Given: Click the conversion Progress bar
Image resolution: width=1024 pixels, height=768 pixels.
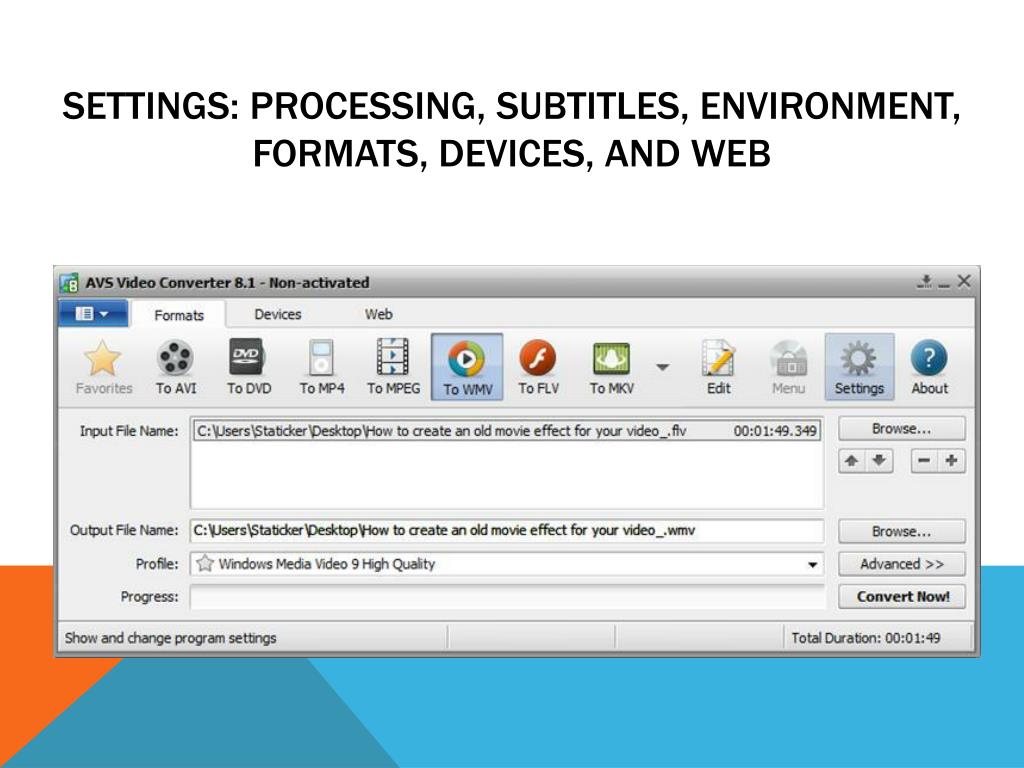Looking at the screenshot, I should point(507,597).
